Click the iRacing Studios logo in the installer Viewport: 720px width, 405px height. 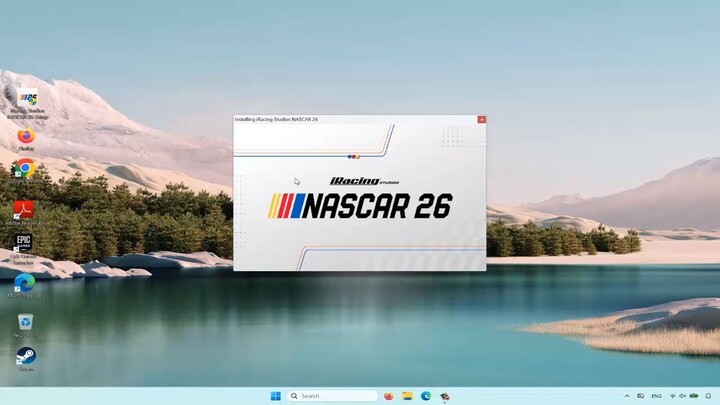tap(364, 181)
